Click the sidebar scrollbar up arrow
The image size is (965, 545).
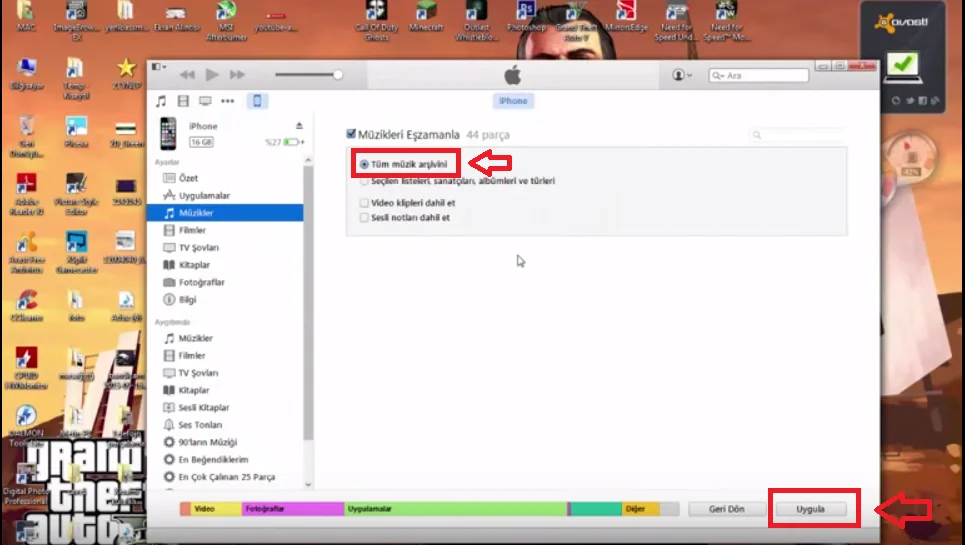[308, 161]
